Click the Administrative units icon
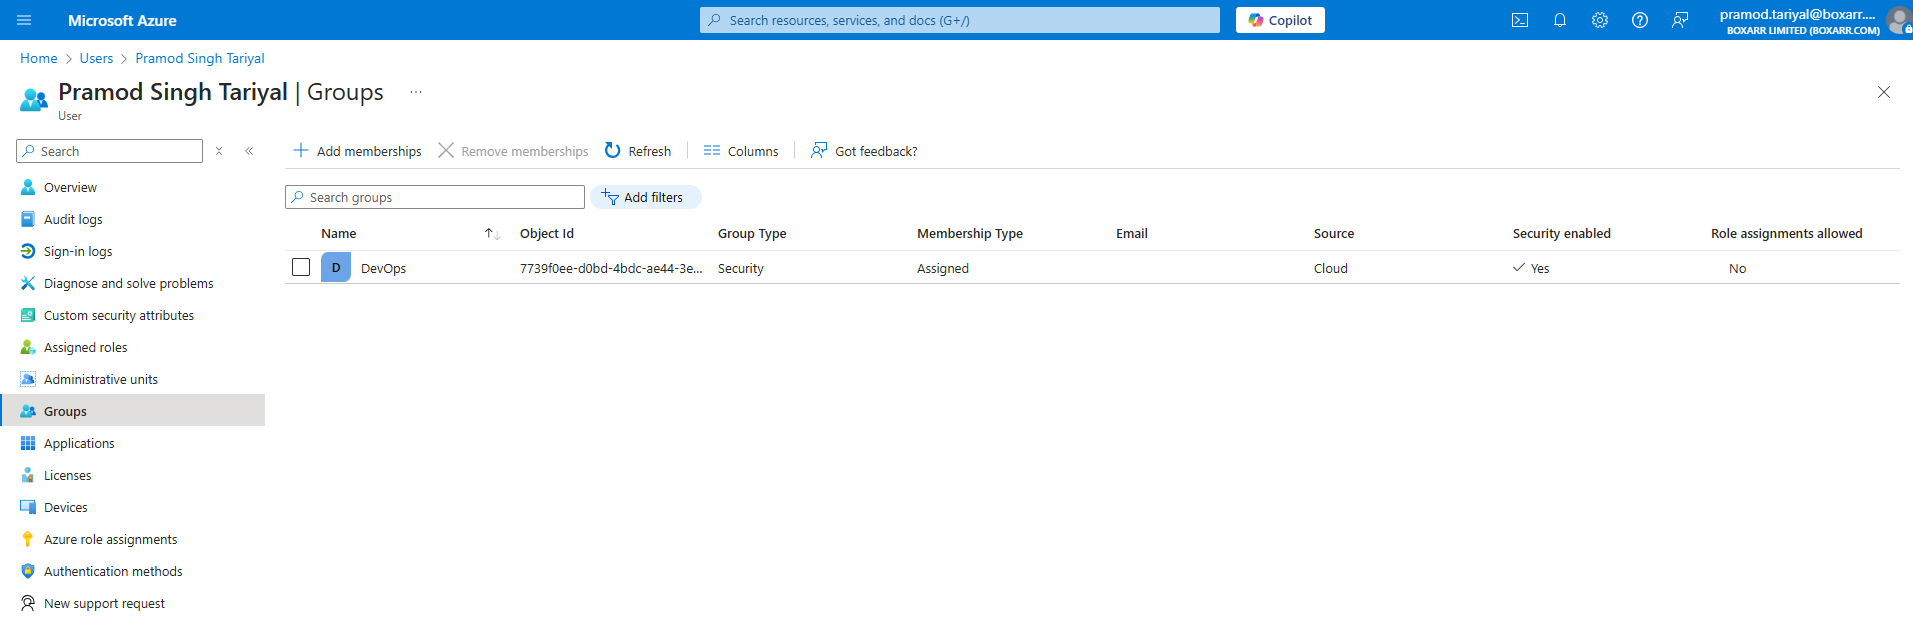1913x621 pixels. 28,379
